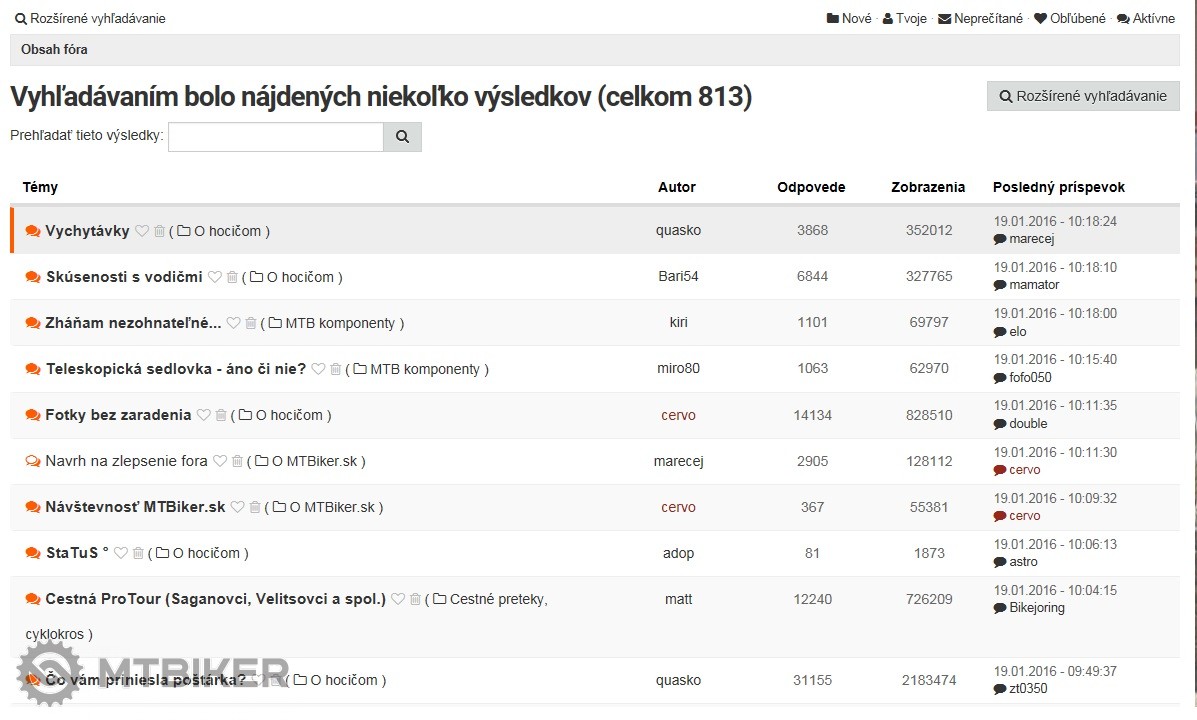This screenshot has width=1197, height=720.
Task: Click the trash icon next to StaTuS
Action: (138, 553)
